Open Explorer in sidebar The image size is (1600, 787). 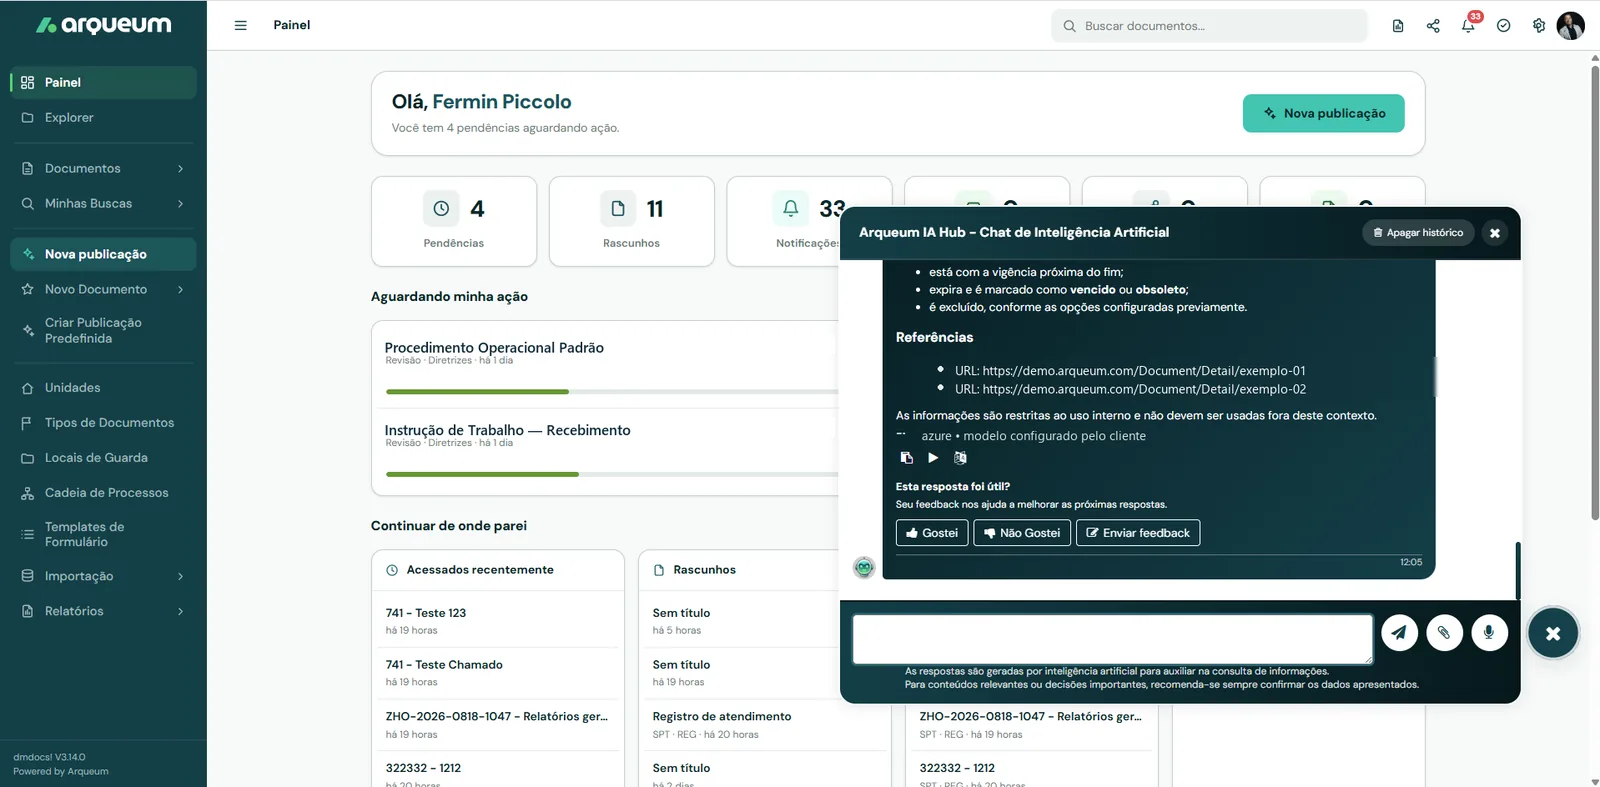tap(103, 117)
